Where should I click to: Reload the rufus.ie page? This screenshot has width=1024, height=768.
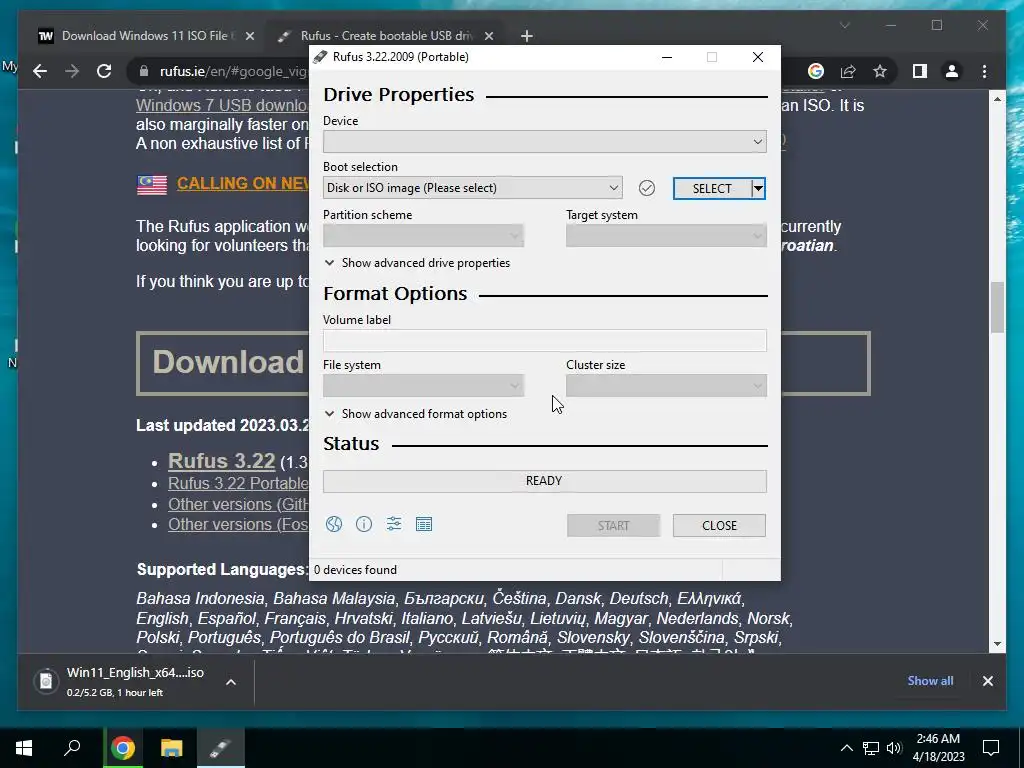[104, 71]
